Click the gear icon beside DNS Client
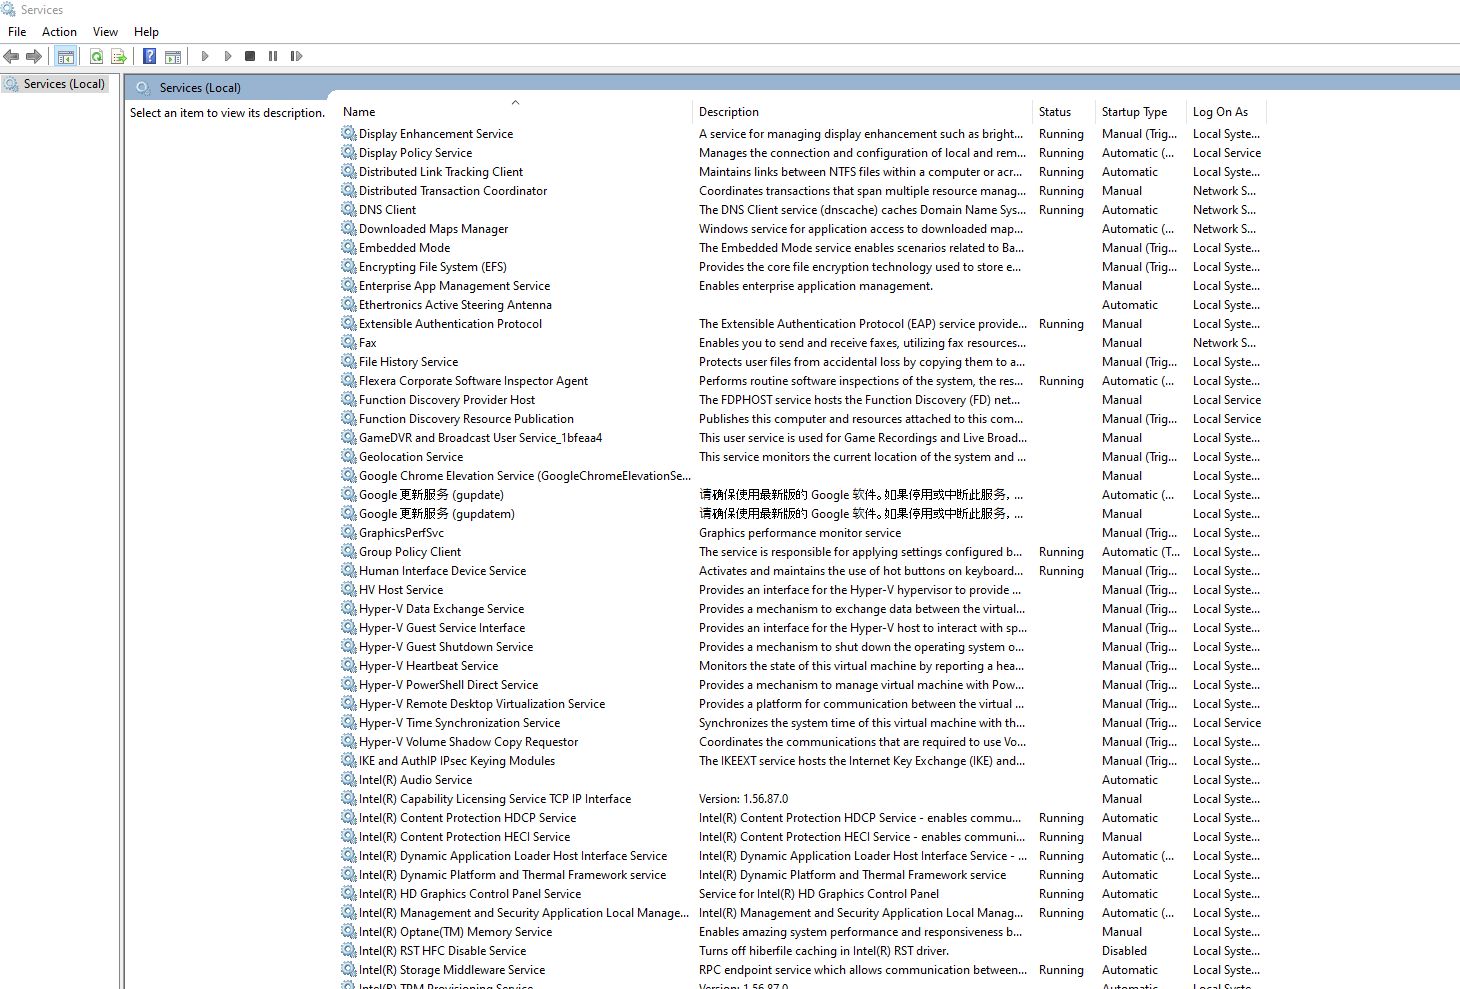The image size is (1460, 989). click(x=349, y=210)
